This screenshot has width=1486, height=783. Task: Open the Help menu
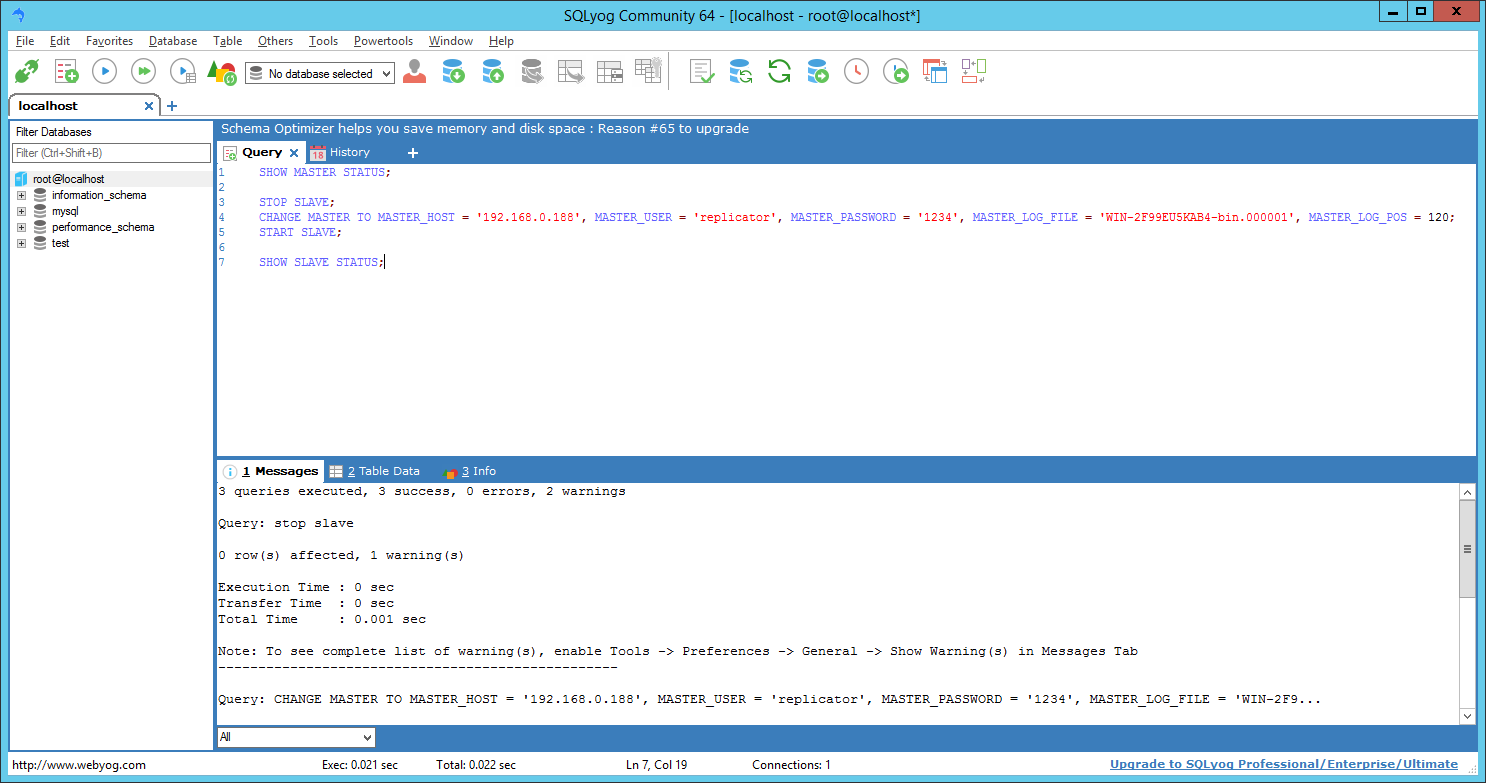click(x=501, y=41)
